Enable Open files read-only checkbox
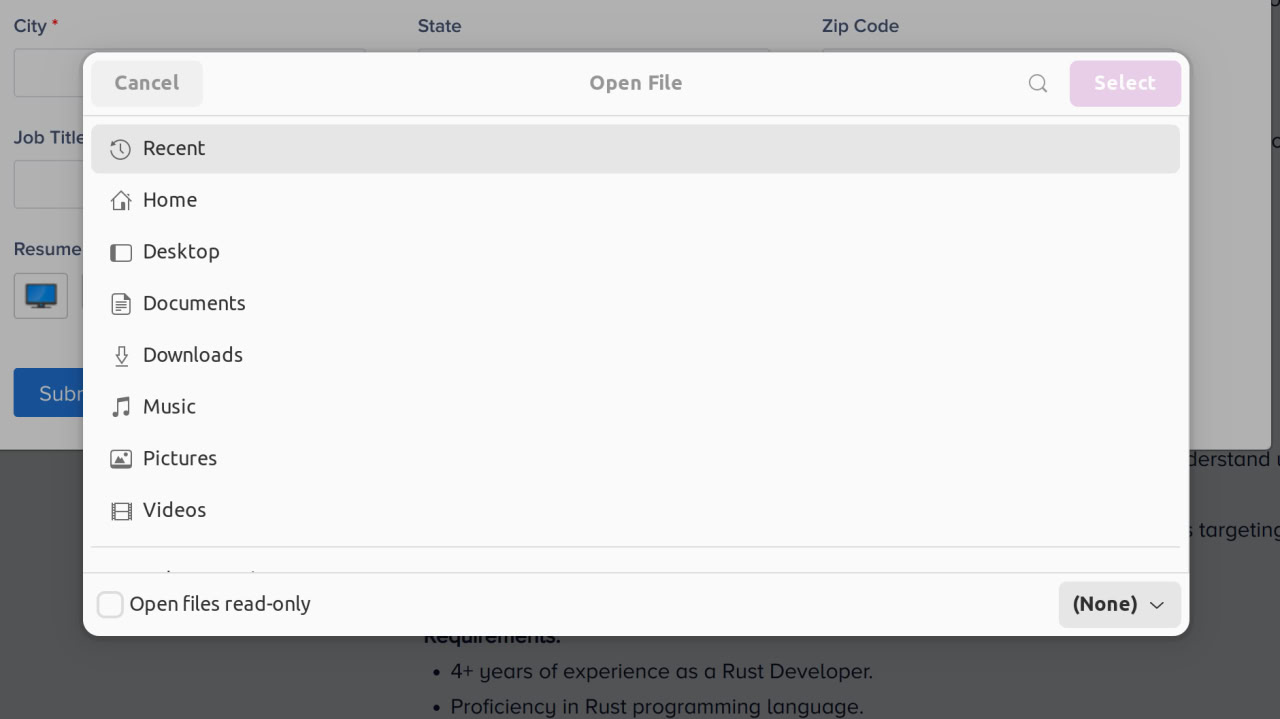 tap(110, 604)
